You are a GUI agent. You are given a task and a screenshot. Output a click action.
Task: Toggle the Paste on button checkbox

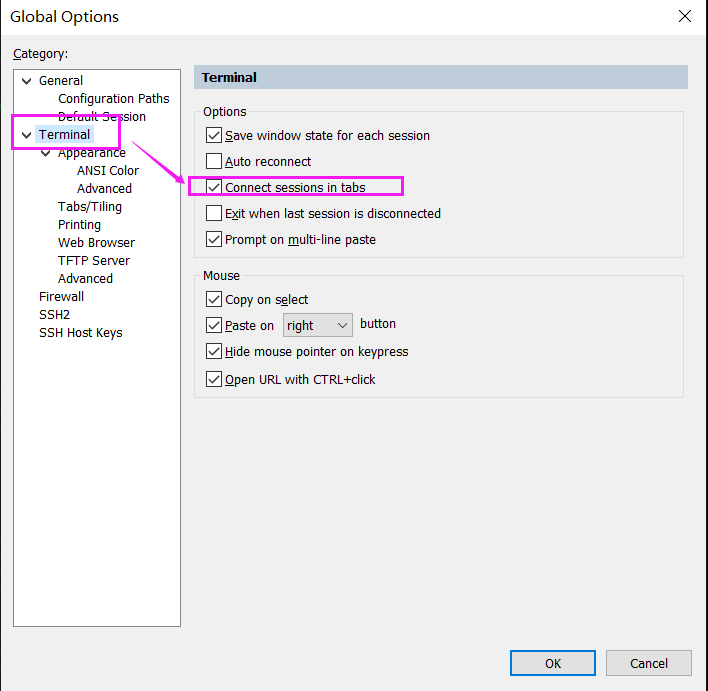214,325
